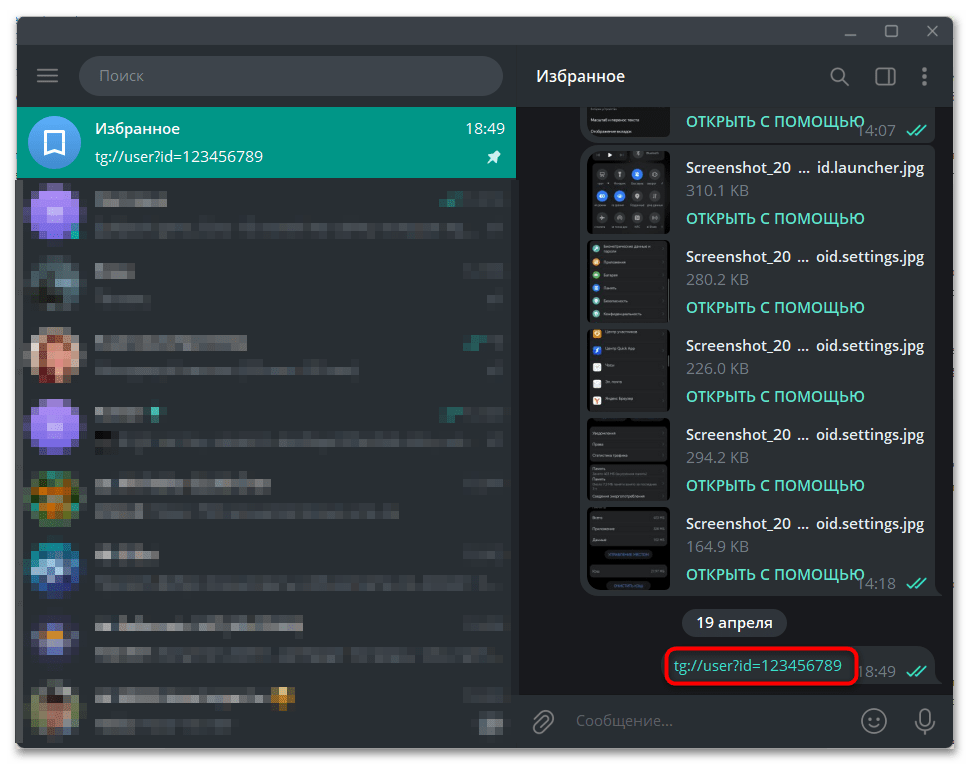Click ОТКРЫТЬ С ПОМОЩЬЮ for id.launcher.jpg file
Screen dimensions: 970x765
click(775, 219)
